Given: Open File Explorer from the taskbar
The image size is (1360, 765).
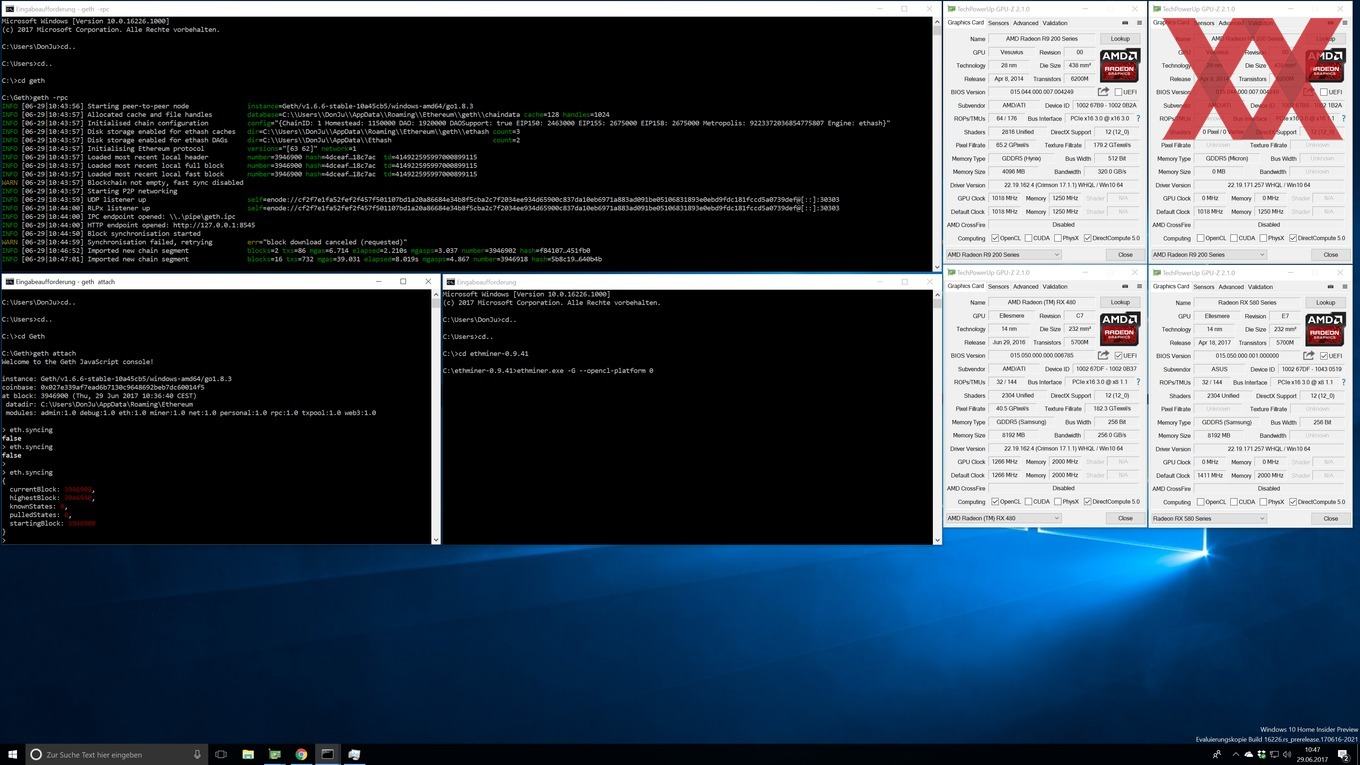Looking at the screenshot, I should click(x=248, y=754).
